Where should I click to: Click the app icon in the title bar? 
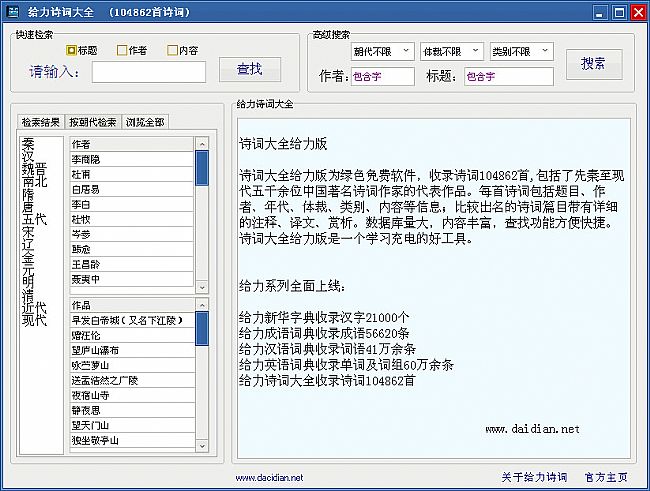13,12
